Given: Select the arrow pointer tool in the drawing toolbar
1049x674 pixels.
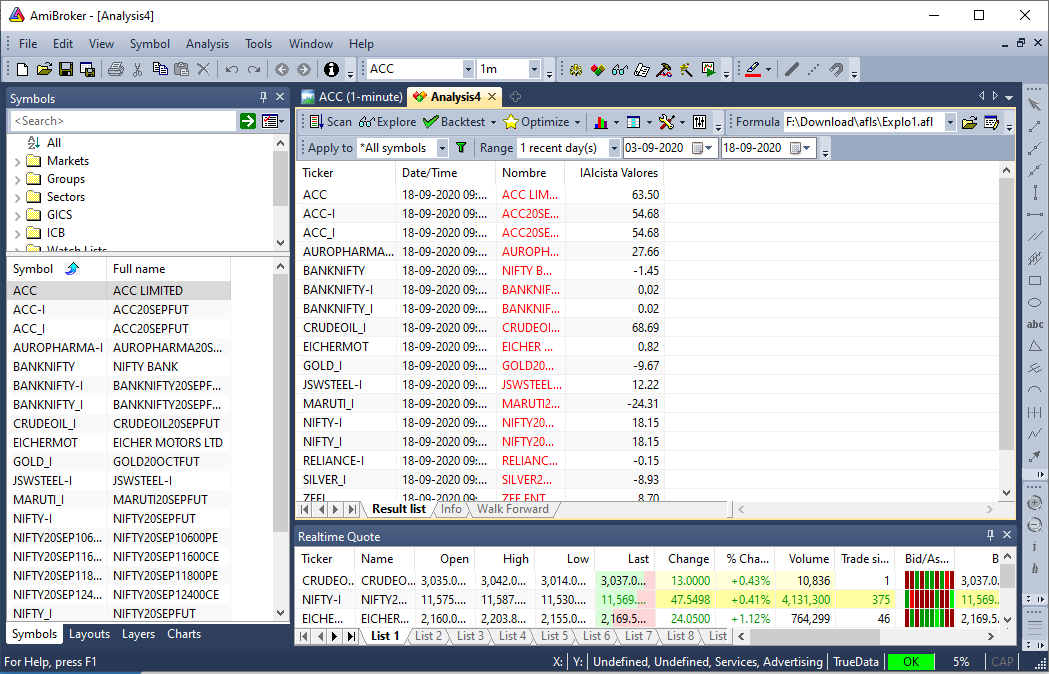Looking at the screenshot, I should 1035,104.
